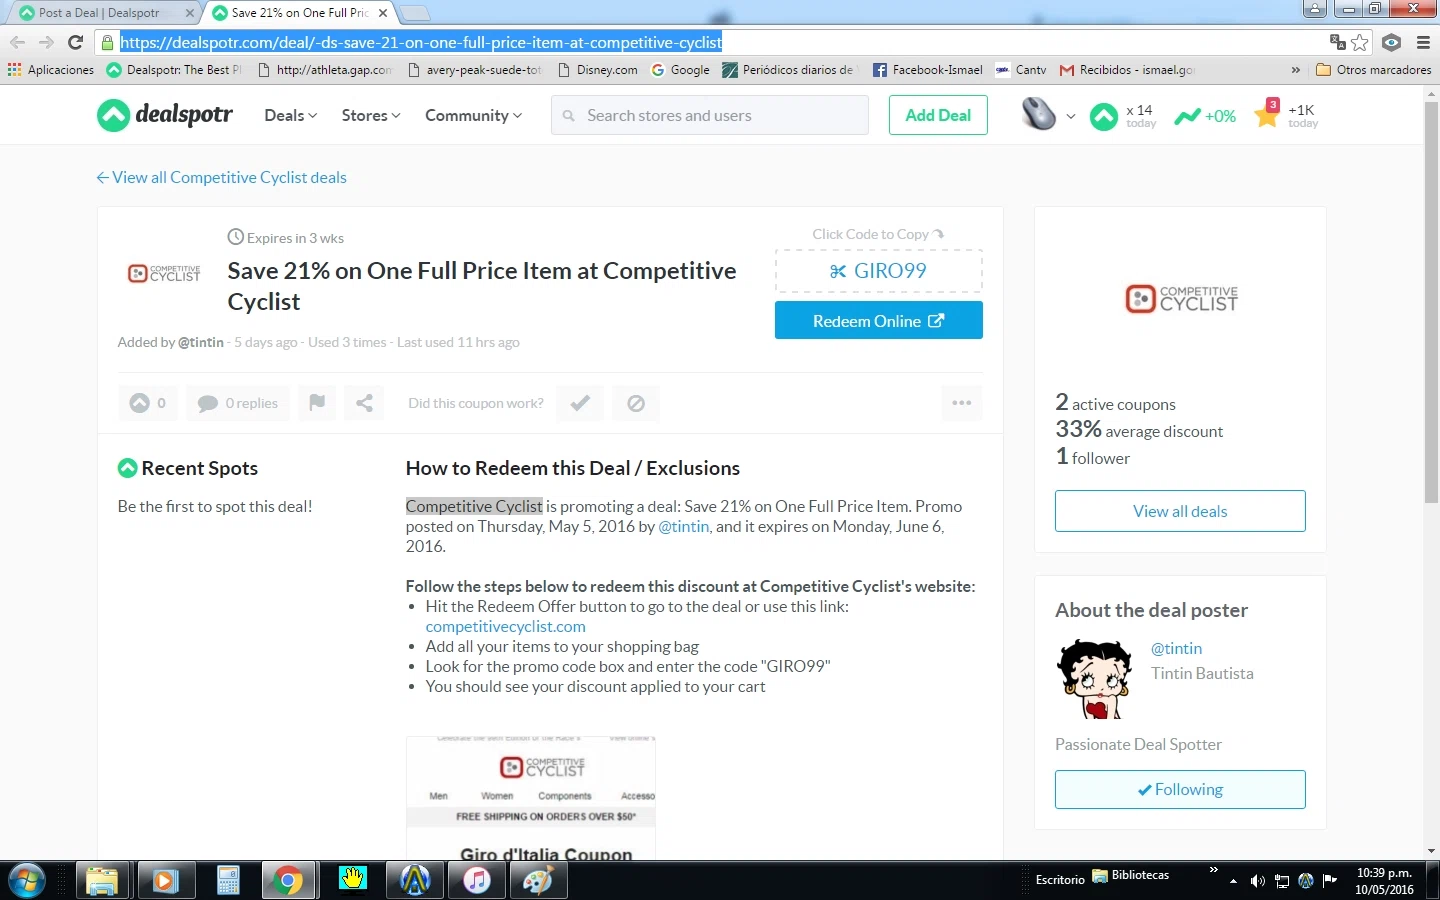The image size is (1440, 900).
Task: Click the View all deals button
Action: point(1180,511)
